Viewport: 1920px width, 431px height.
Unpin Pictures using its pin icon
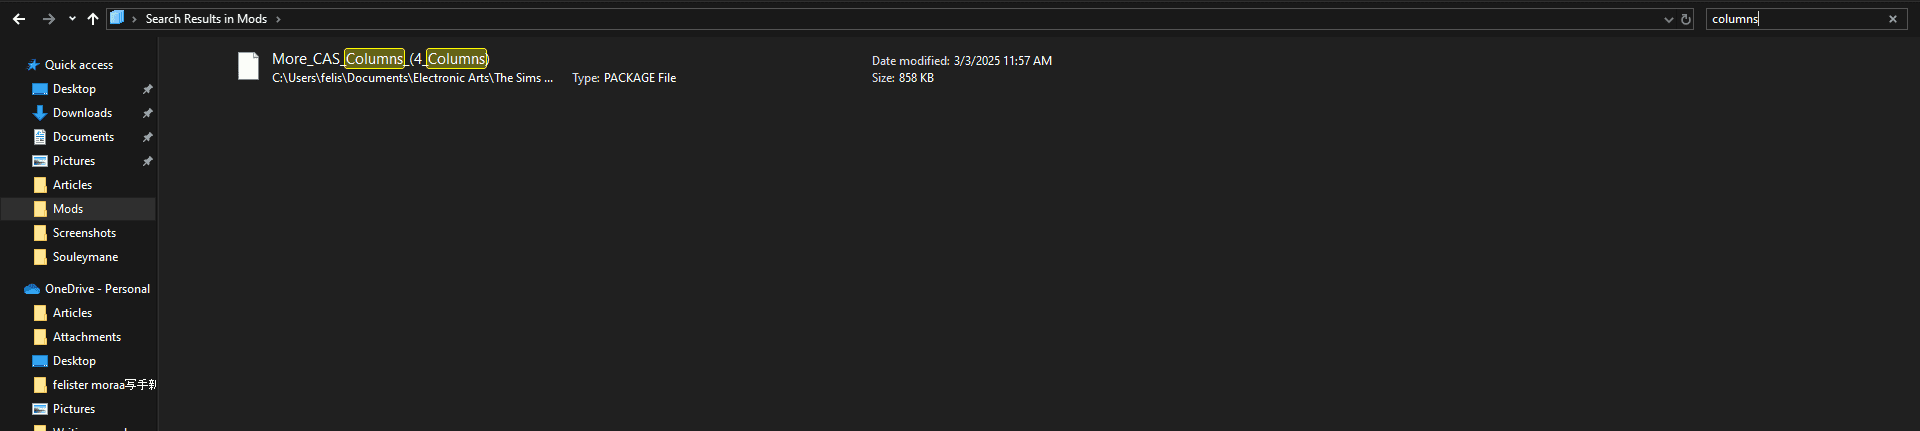[x=148, y=161]
